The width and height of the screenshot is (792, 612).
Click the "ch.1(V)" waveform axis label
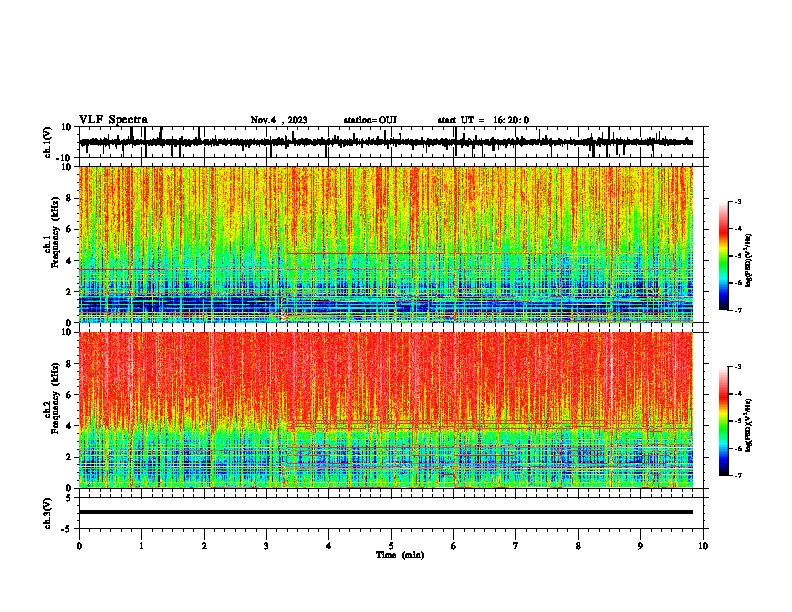click(48, 142)
